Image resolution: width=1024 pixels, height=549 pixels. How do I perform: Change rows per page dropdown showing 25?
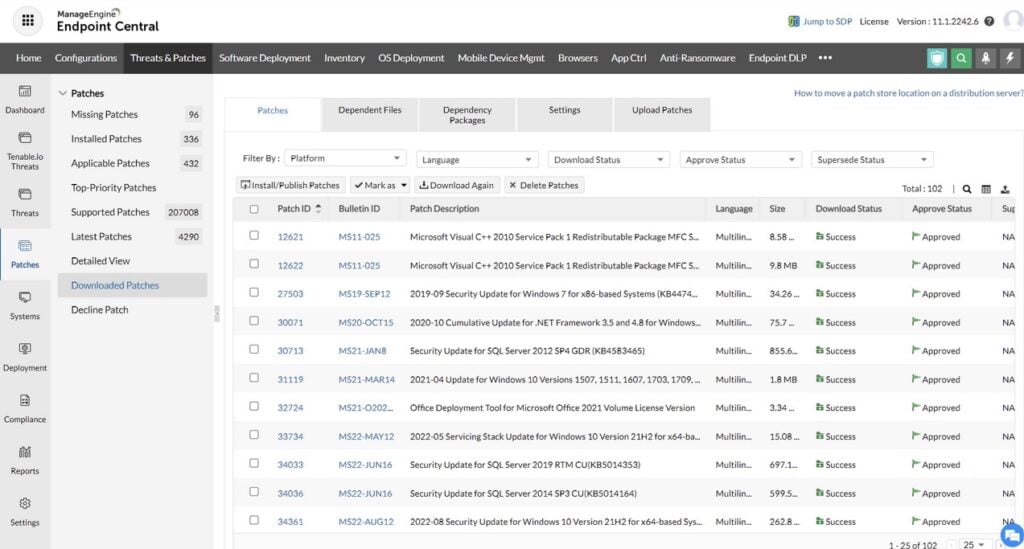click(974, 544)
